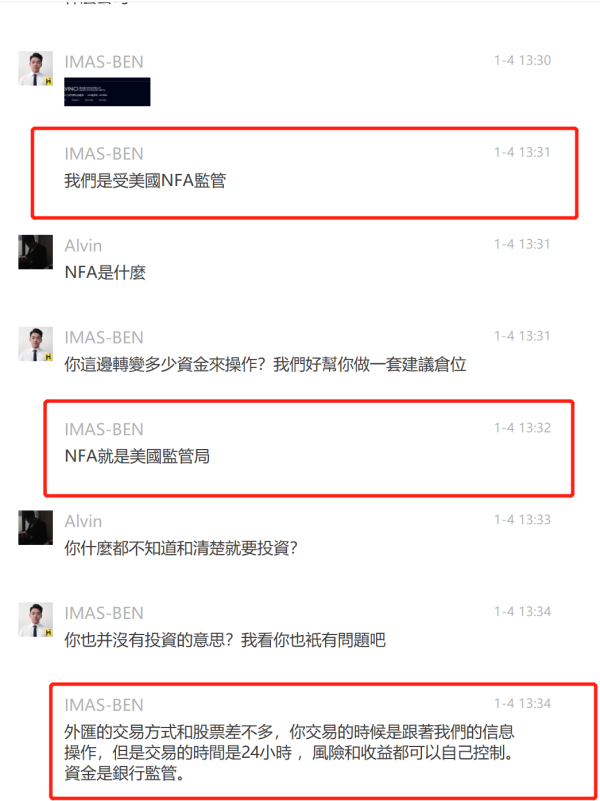This screenshot has height=801, width=600.
Task: Click the Alvin sender name at 13:31
Action: [x=83, y=246]
